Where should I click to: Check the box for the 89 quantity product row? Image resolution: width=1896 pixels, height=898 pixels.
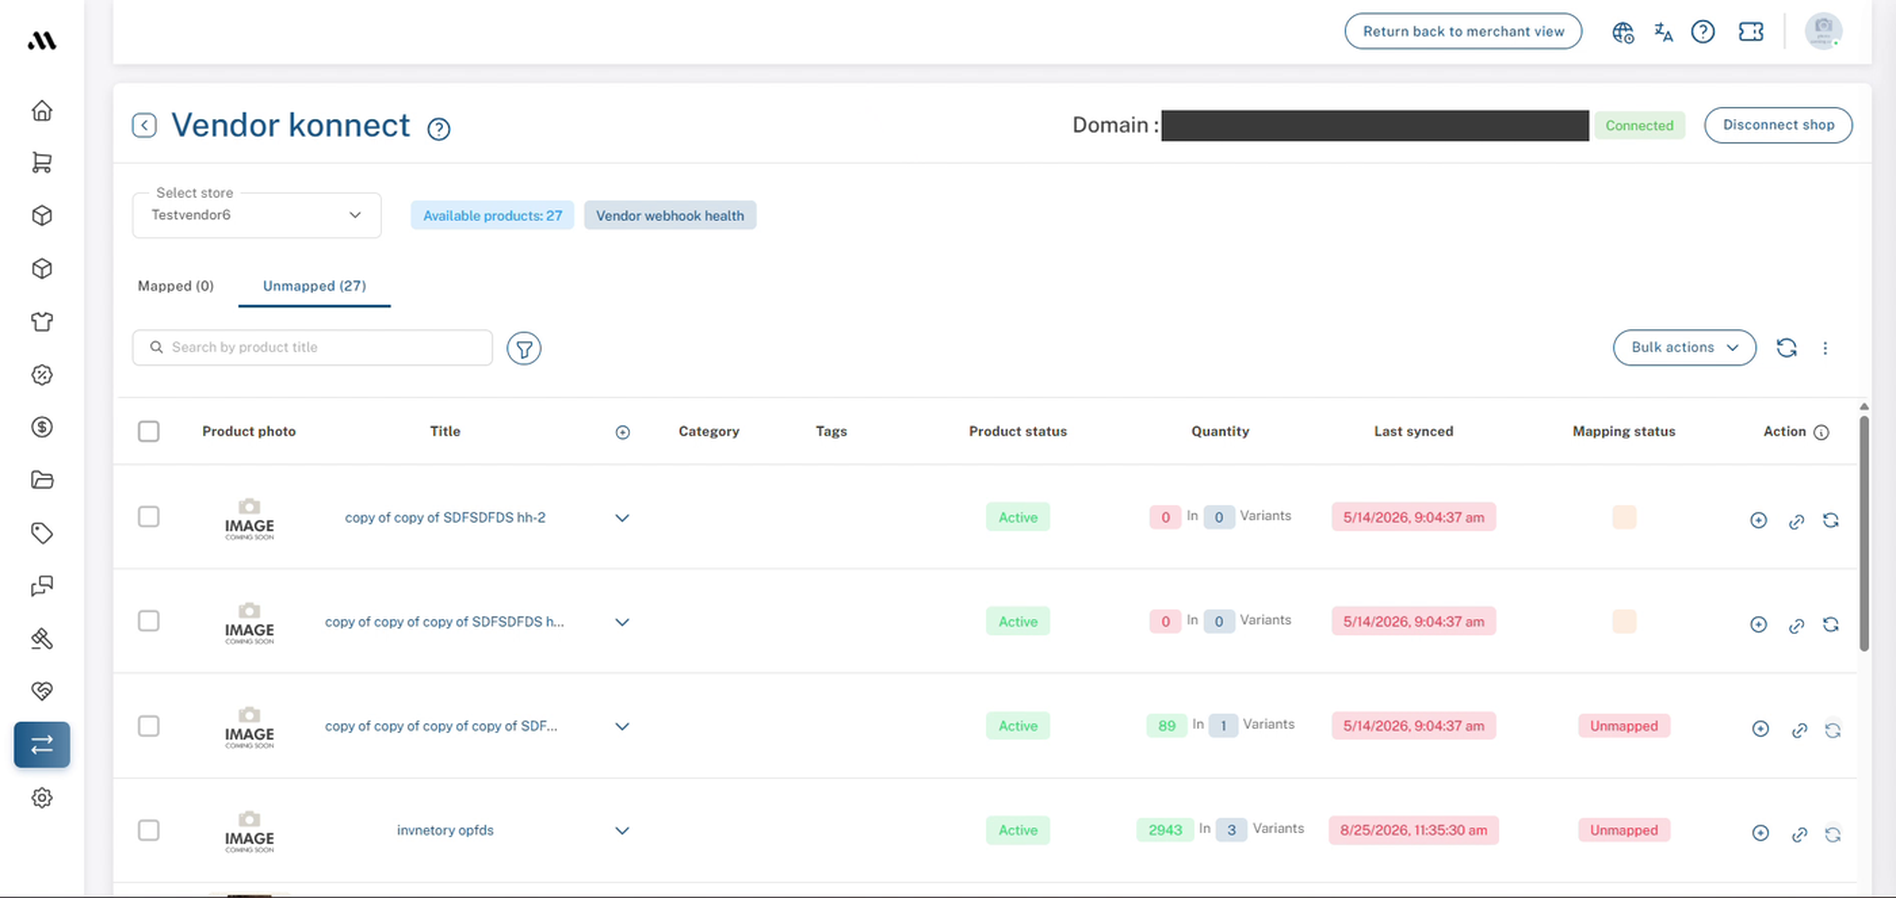click(x=149, y=726)
